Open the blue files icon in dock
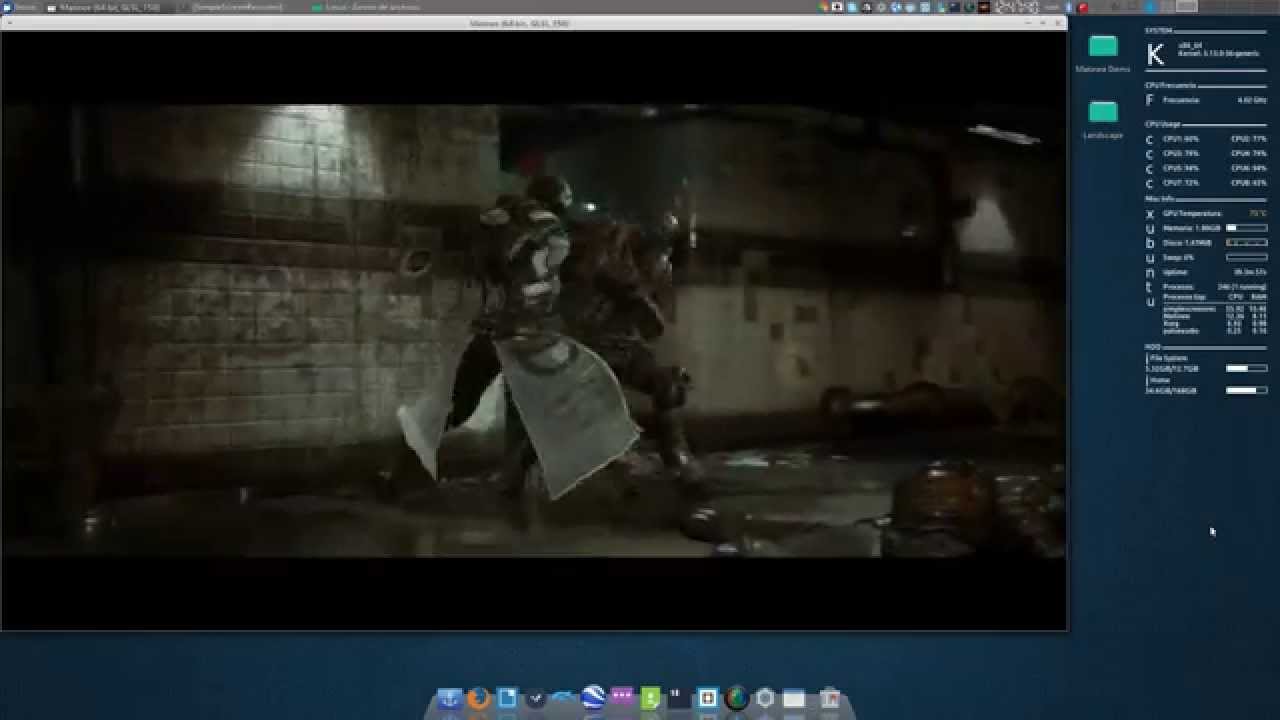Screen dimensions: 1280x720 tap(507, 698)
